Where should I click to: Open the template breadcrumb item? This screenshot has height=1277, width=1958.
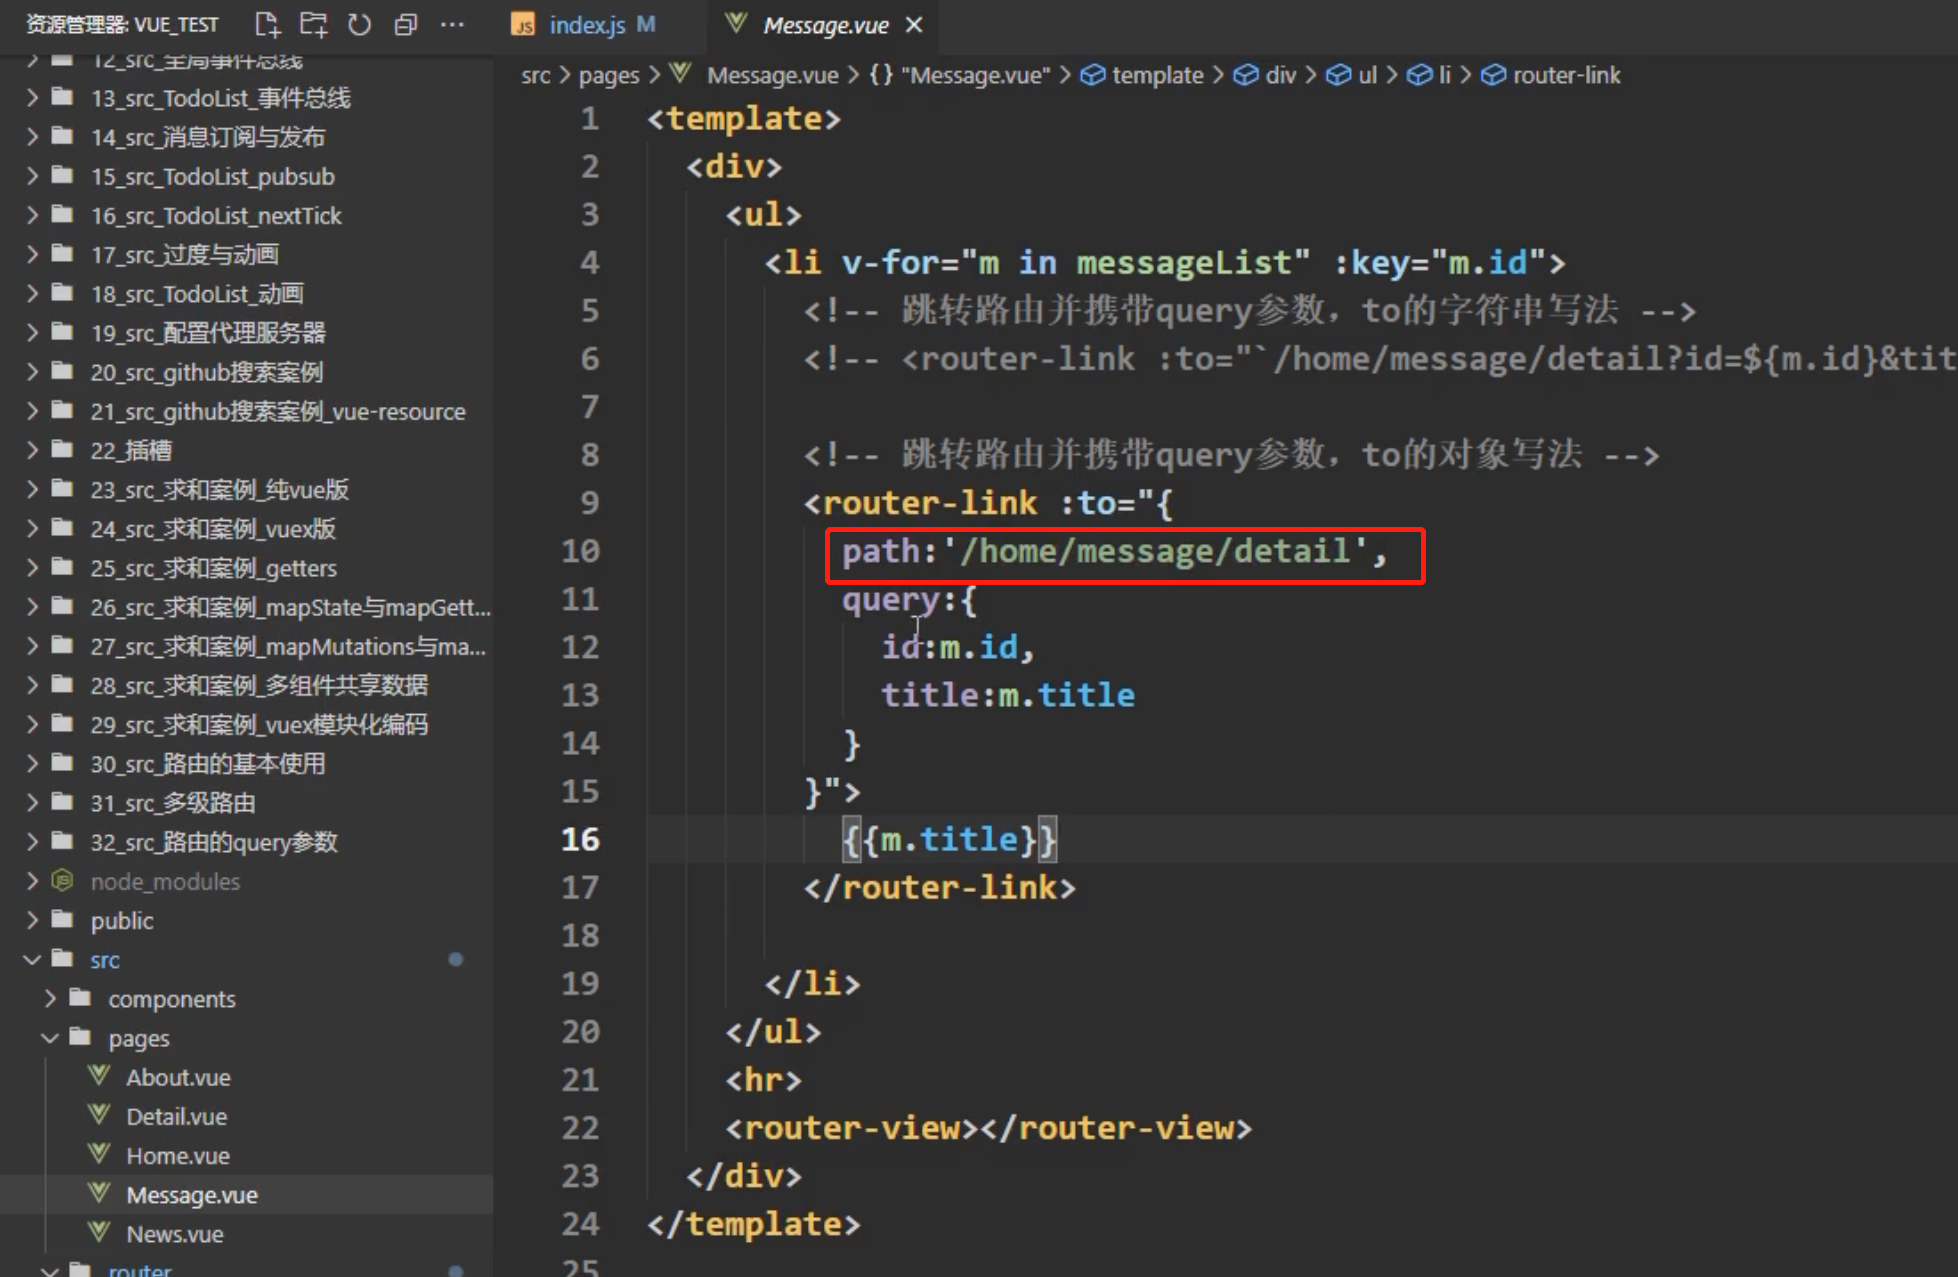click(1142, 75)
